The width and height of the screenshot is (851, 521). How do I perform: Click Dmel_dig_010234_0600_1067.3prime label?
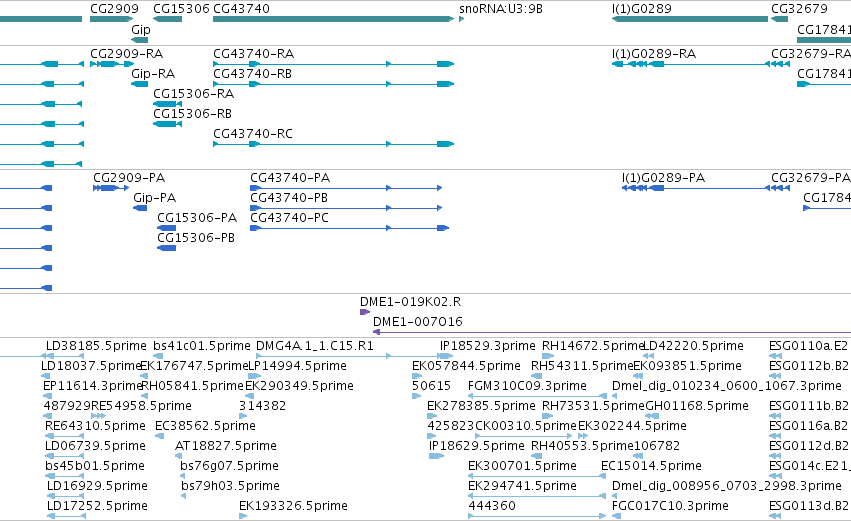pos(727,386)
